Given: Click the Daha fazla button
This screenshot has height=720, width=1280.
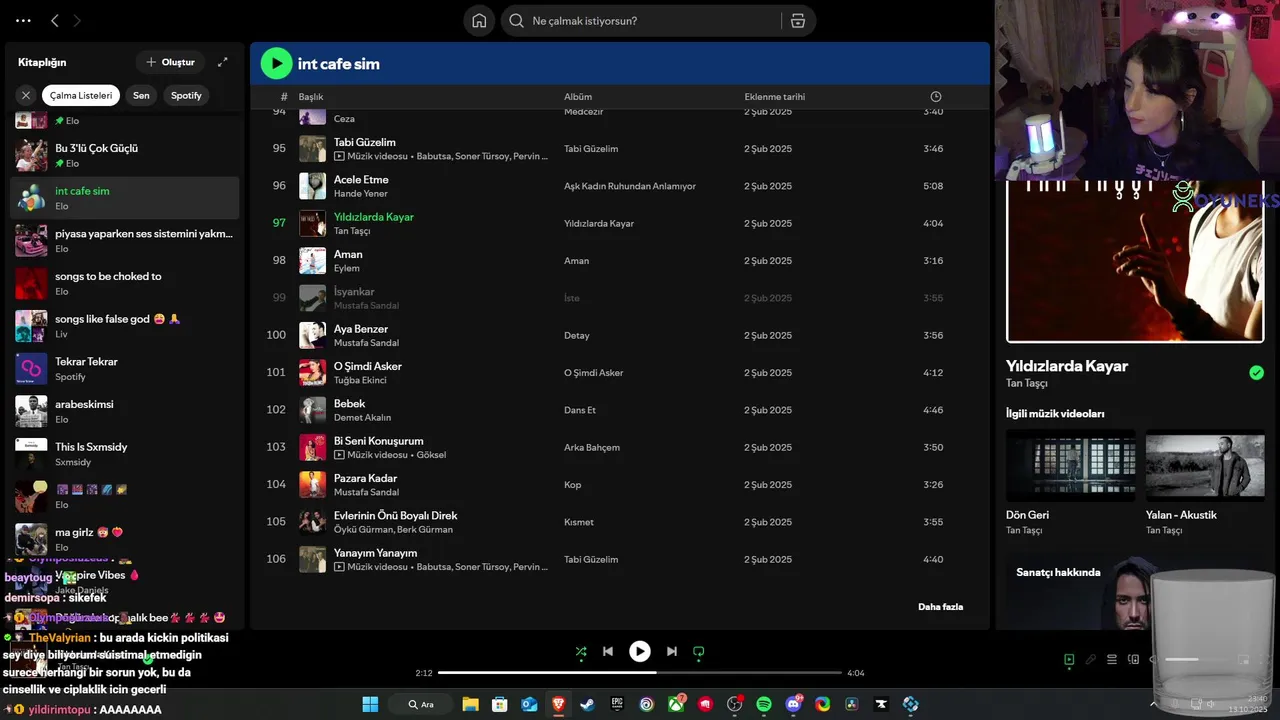Looking at the screenshot, I should tap(940, 607).
